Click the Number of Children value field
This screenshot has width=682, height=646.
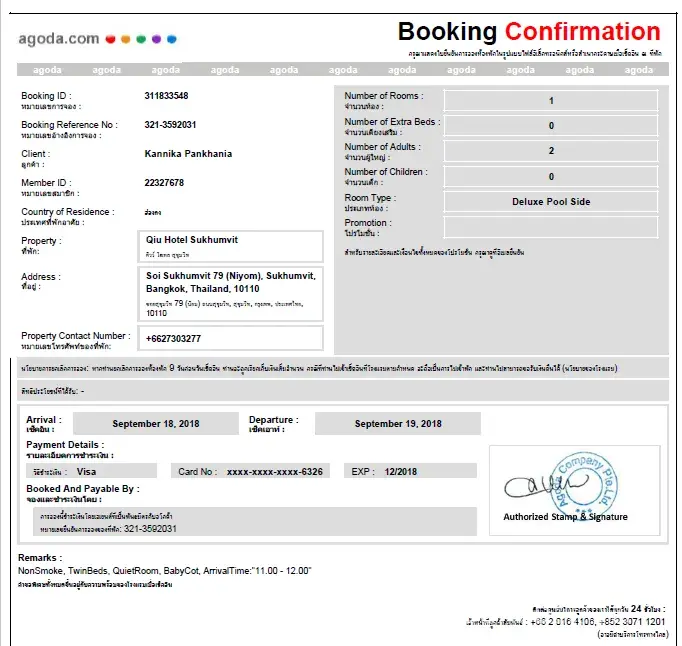click(x=551, y=177)
